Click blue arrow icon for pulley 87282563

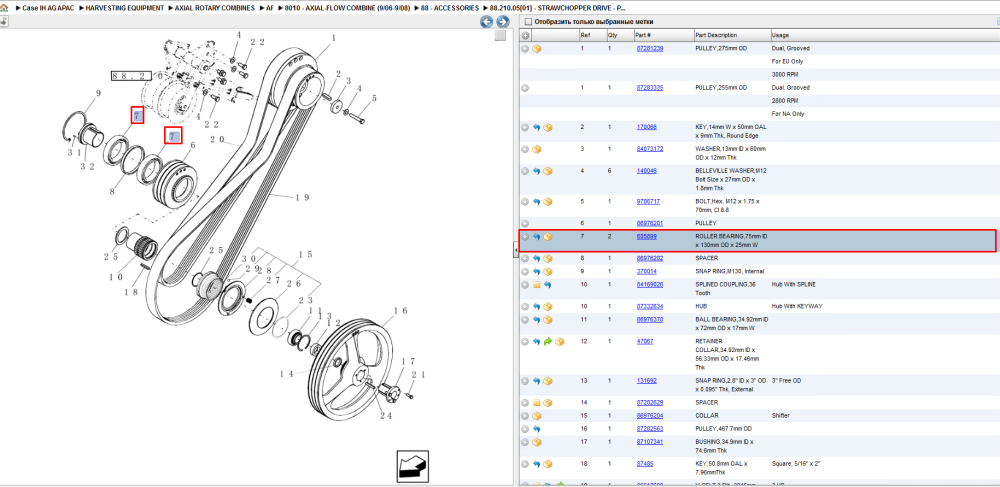[537, 429]
